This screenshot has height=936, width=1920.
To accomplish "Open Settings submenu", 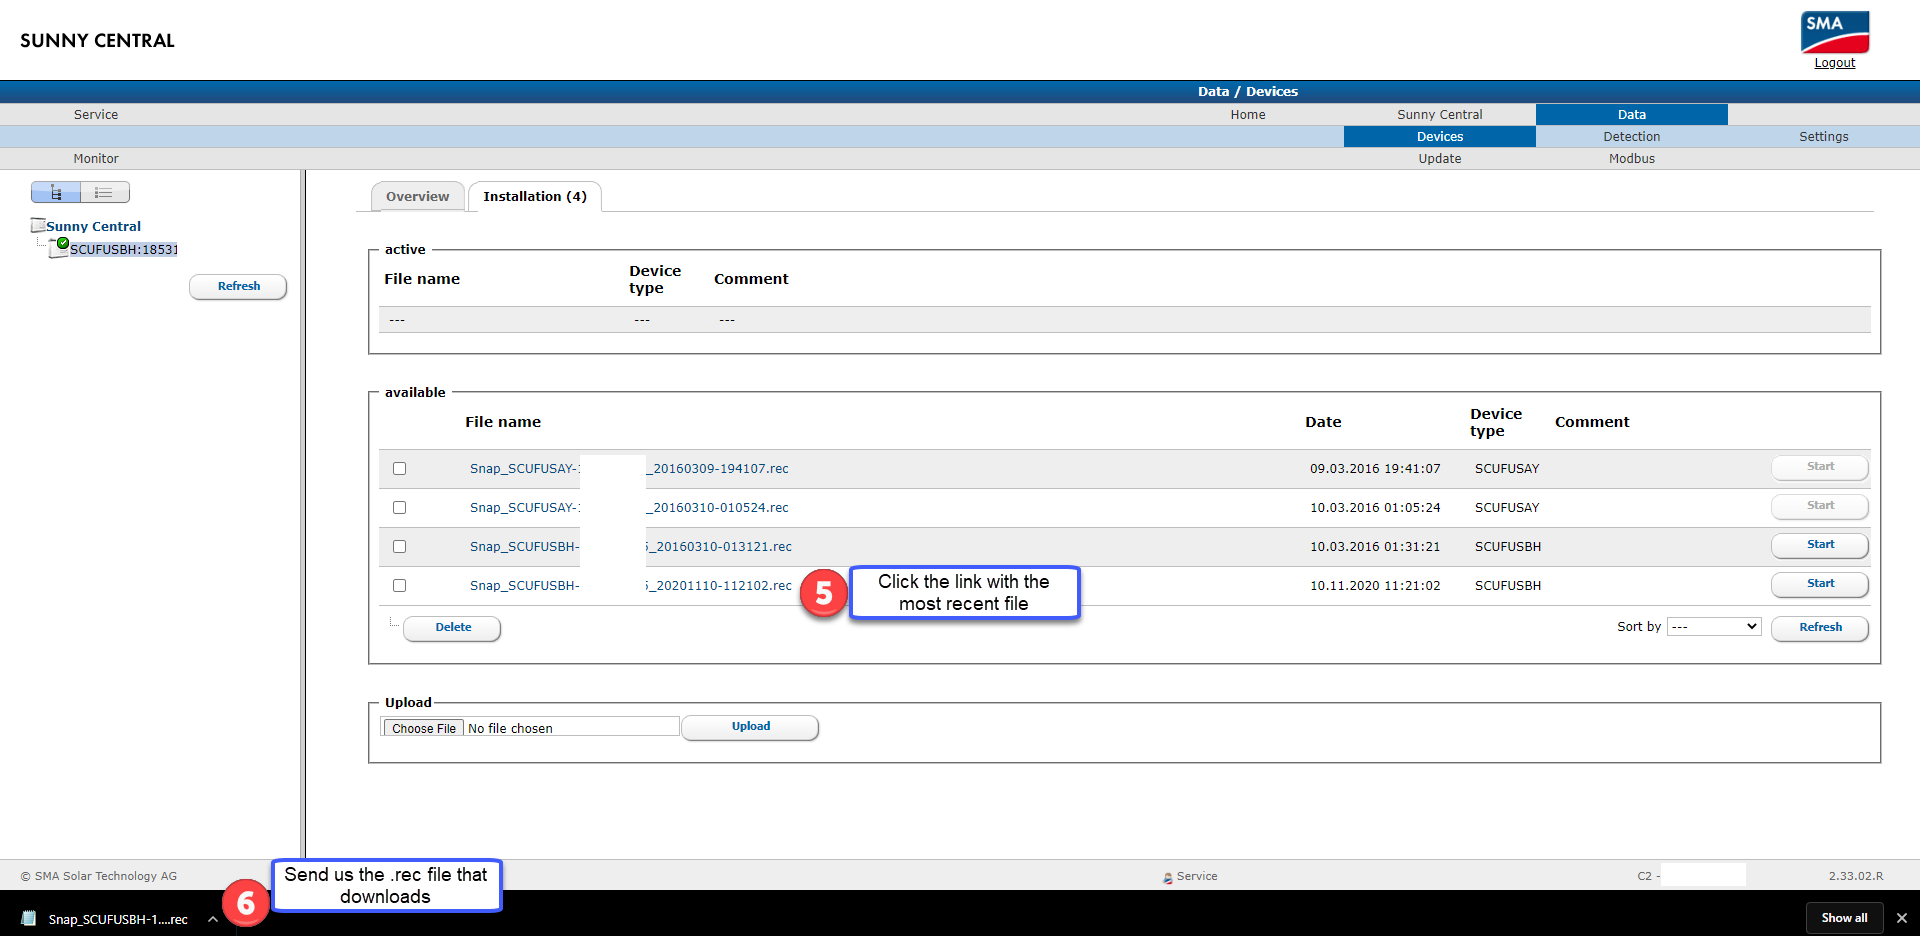I will 1824,136.
